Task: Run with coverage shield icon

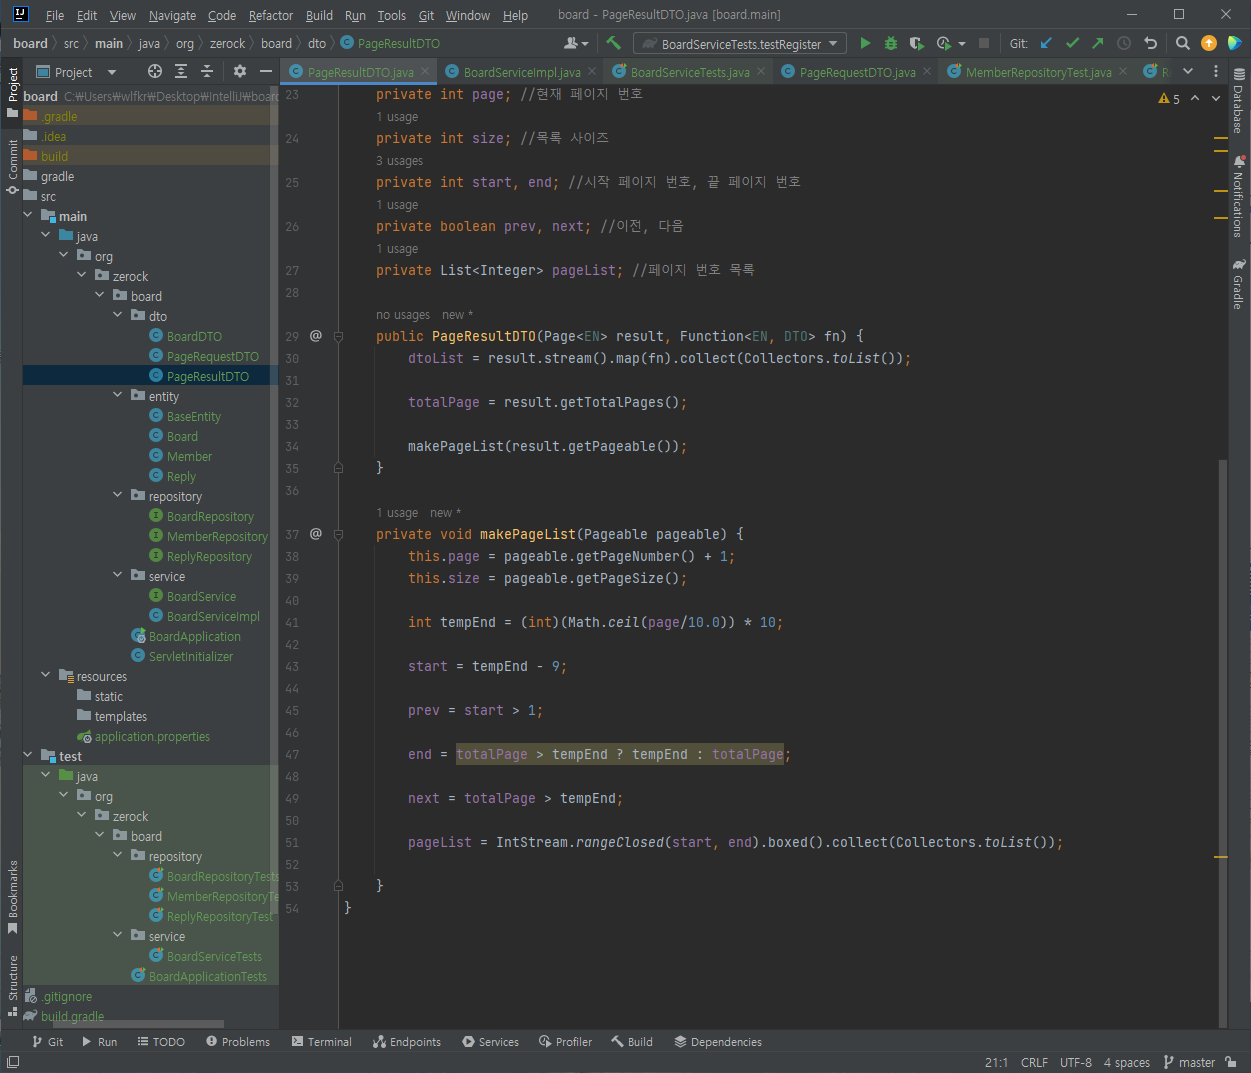Action: pyautogui.click(x=916, y=43)
